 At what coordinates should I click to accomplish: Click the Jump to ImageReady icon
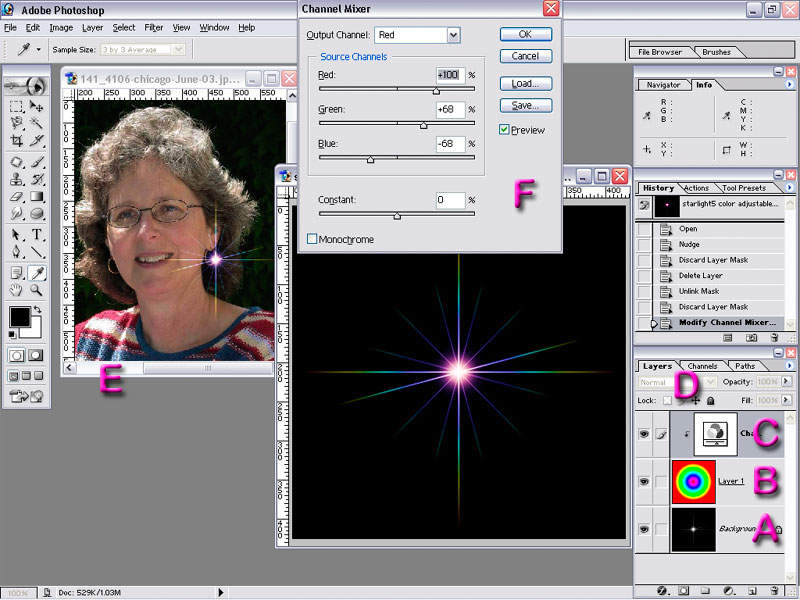click(x=26, y=396)
